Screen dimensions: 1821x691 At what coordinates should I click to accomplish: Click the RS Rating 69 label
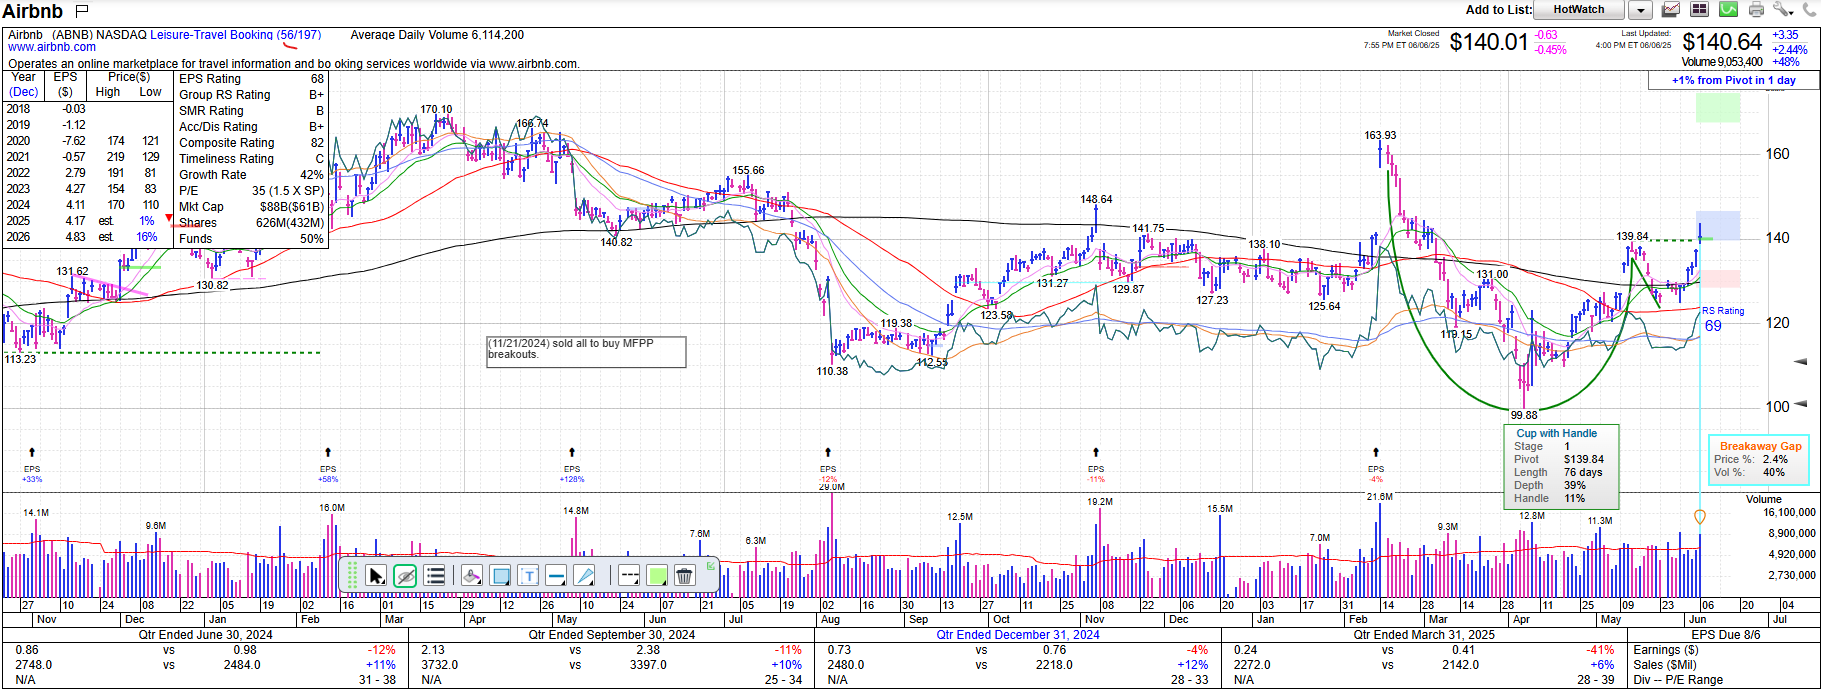point(1723,319)
